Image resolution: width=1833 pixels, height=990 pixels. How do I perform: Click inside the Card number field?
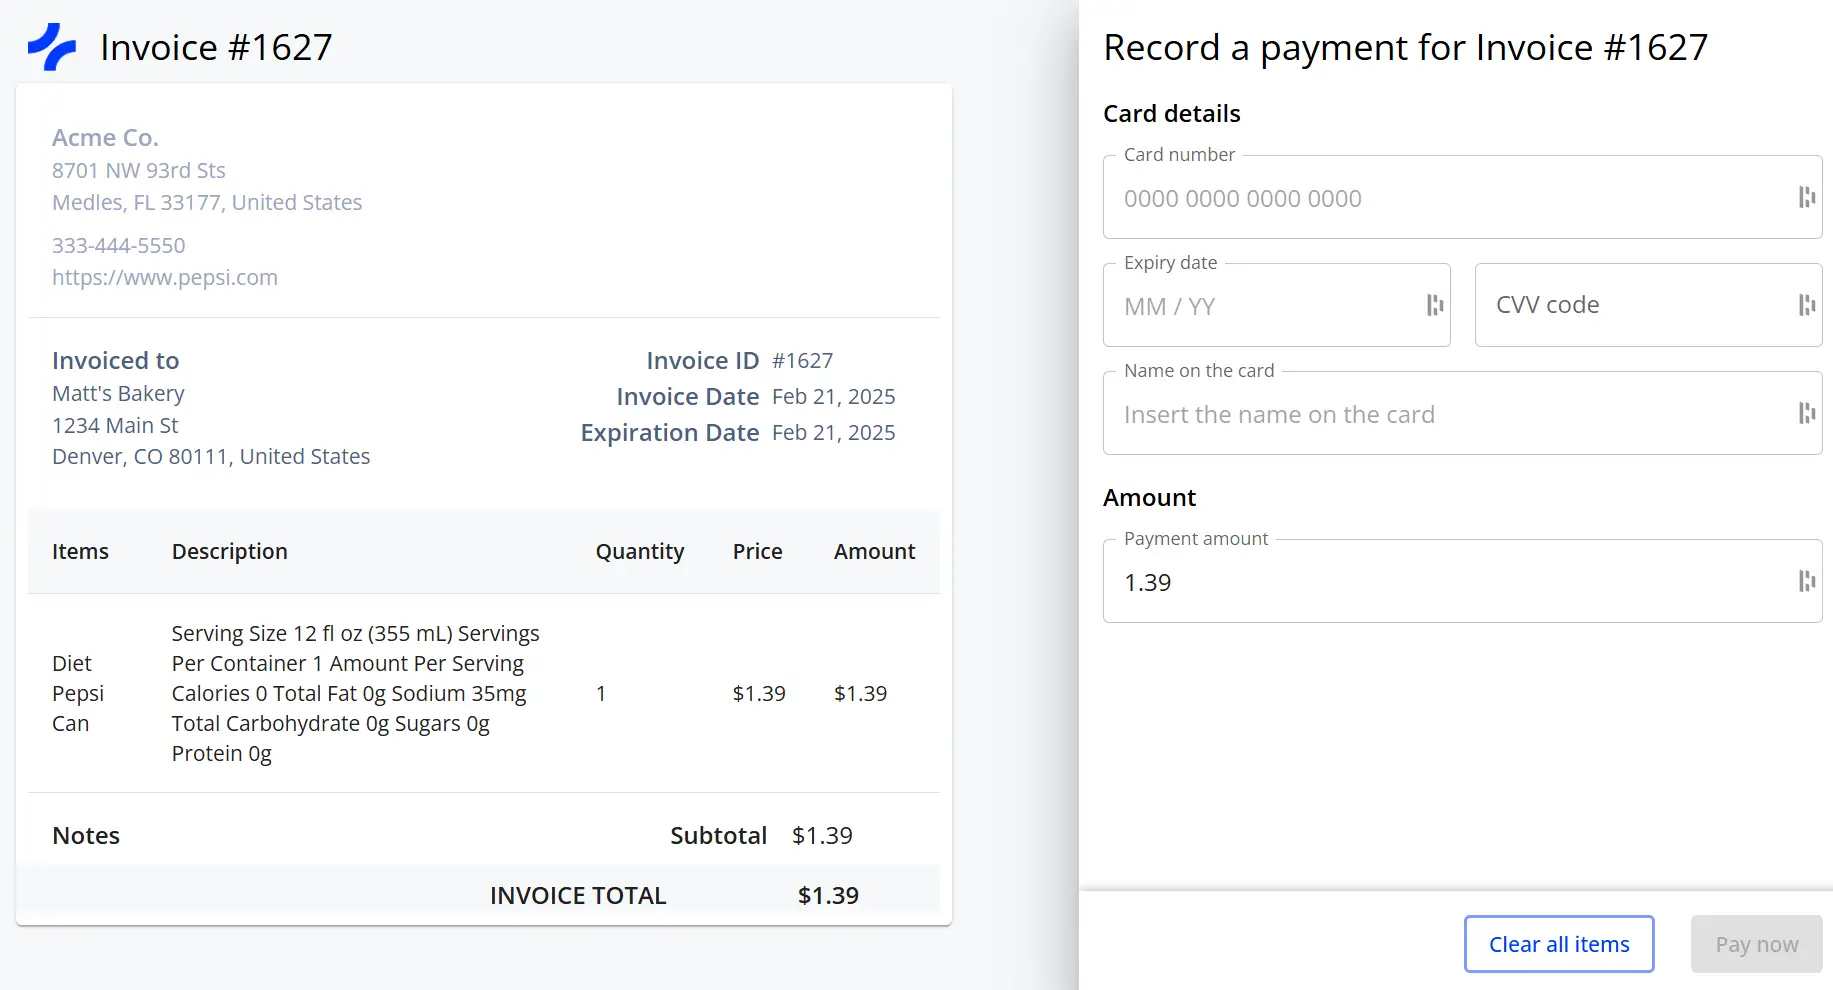(1400, 198)
